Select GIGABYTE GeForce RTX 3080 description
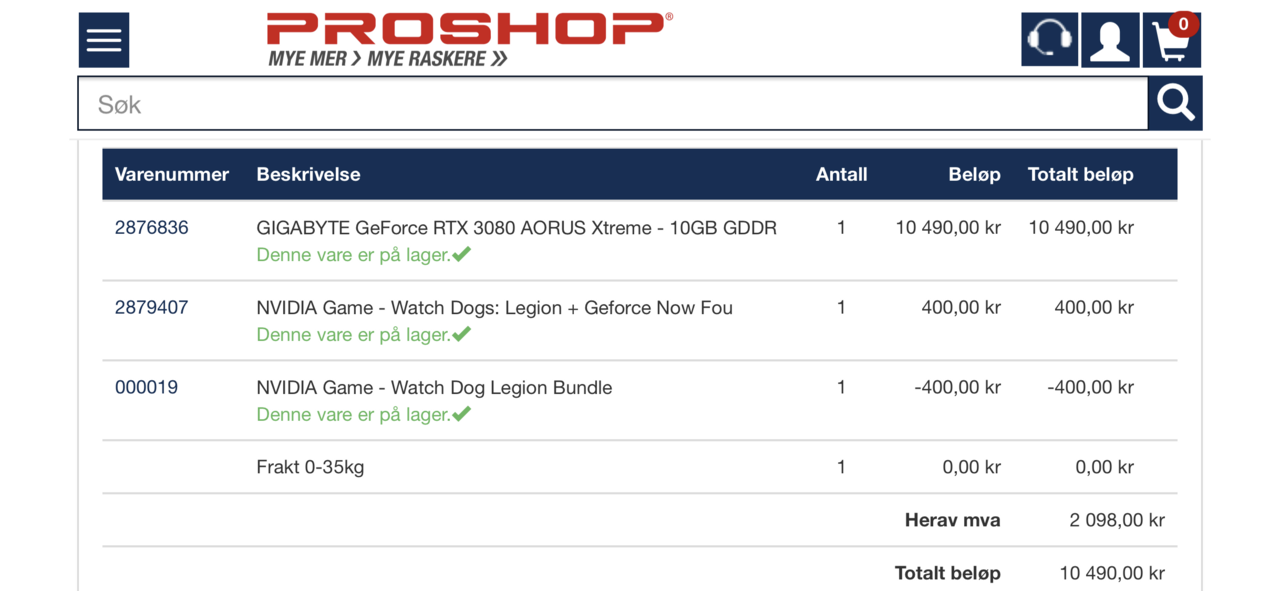This screenshot has width=1280, height=591. point(516,227)
